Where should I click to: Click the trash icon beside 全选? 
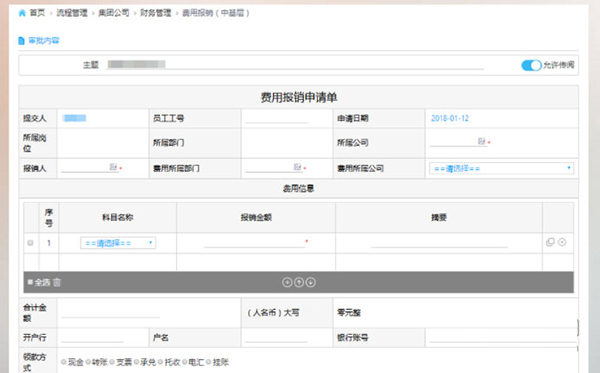coord(57,282)
